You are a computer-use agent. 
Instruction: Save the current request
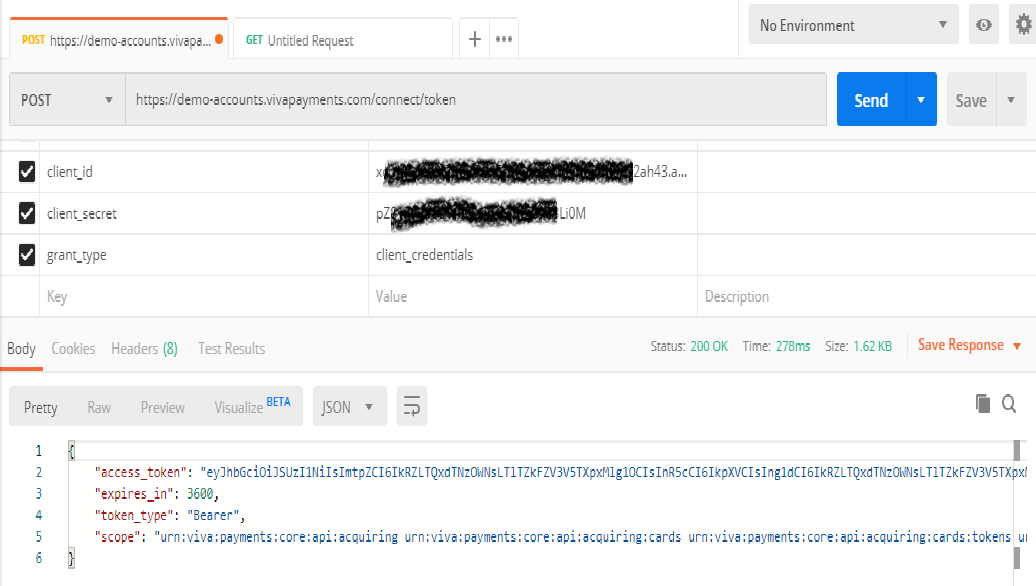970,99
